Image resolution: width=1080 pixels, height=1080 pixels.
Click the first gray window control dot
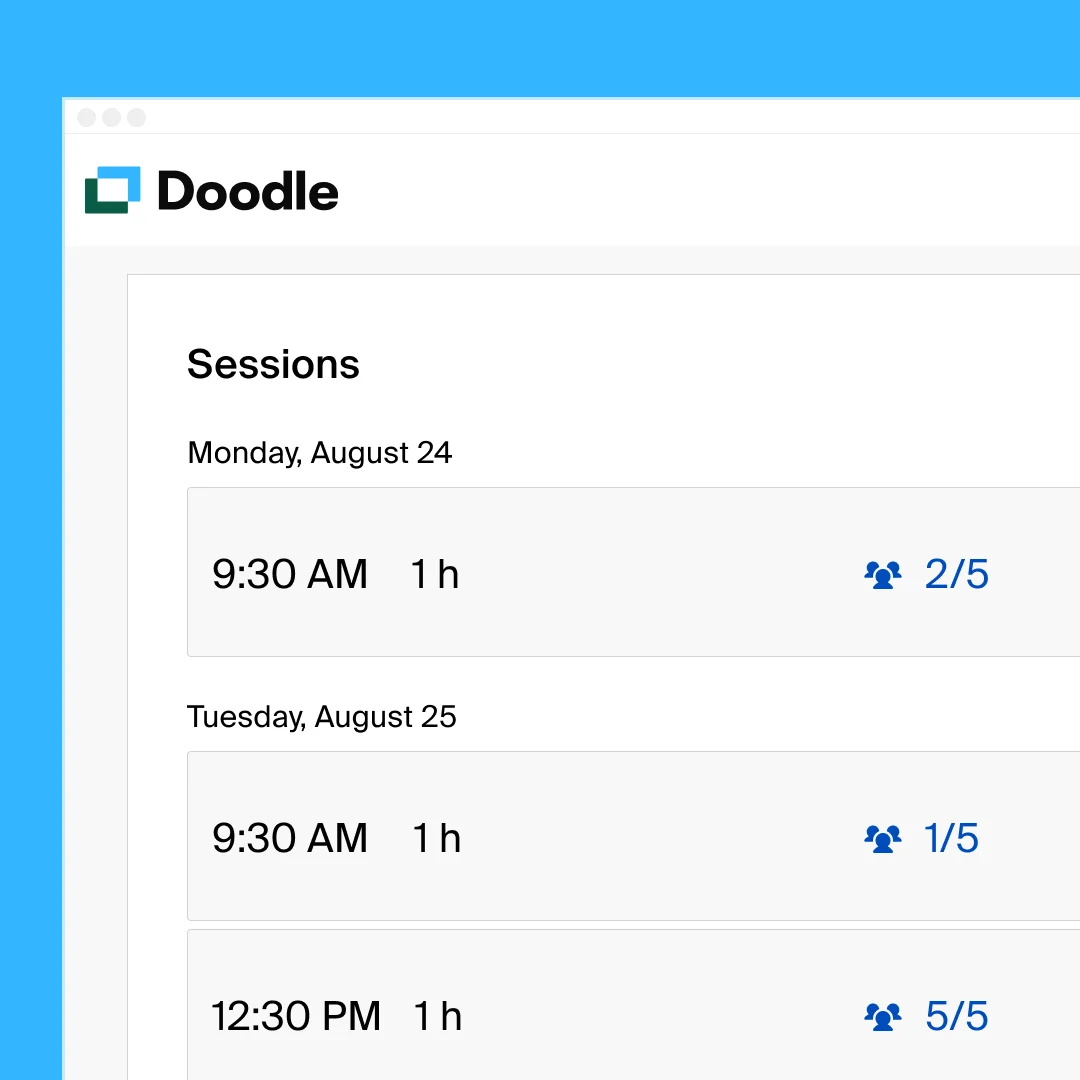pyautogui.click(x=87, y=118)
